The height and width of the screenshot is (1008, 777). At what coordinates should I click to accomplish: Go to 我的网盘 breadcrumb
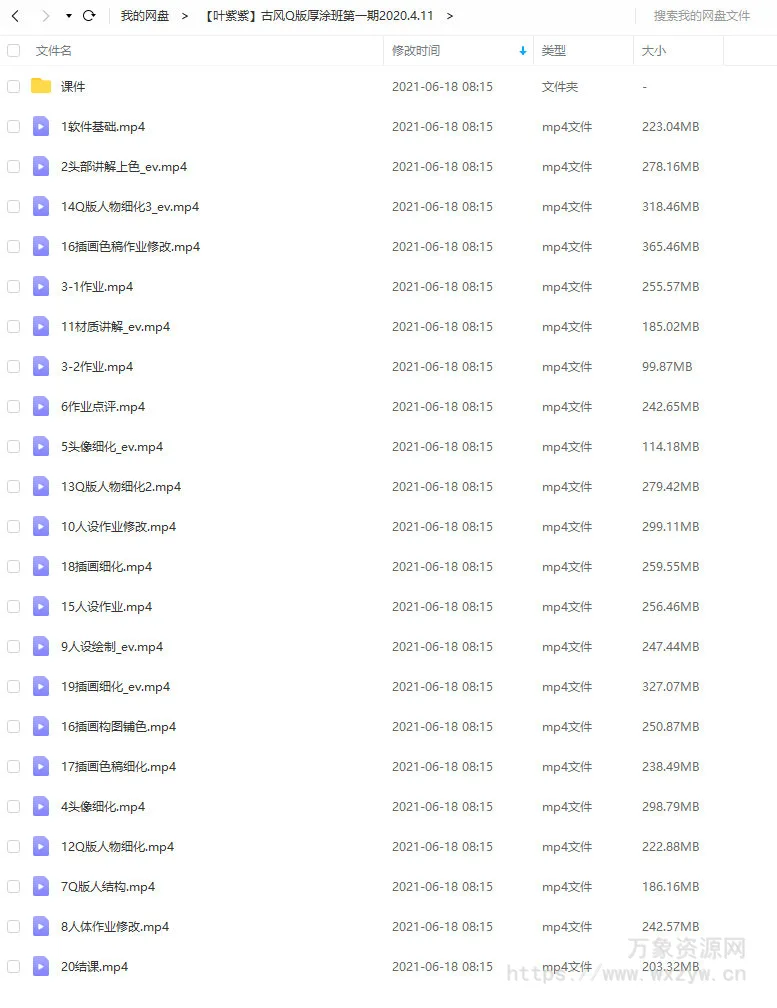[x=145, y=15]
